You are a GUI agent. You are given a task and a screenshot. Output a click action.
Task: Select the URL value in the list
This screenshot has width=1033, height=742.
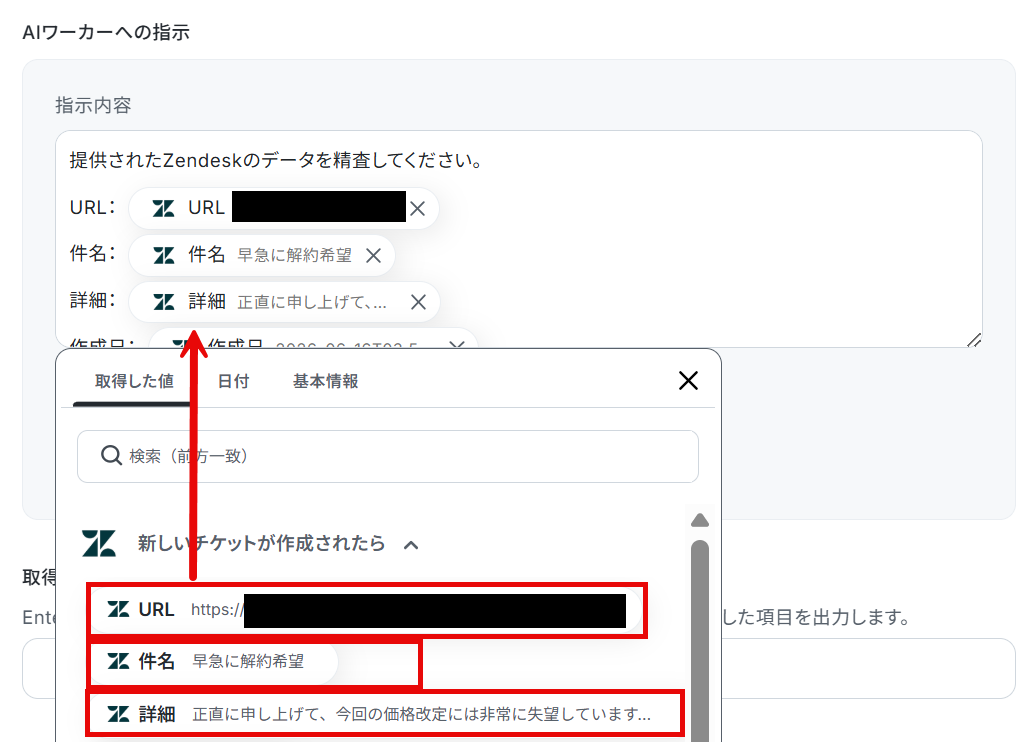[x=366, y=610]
